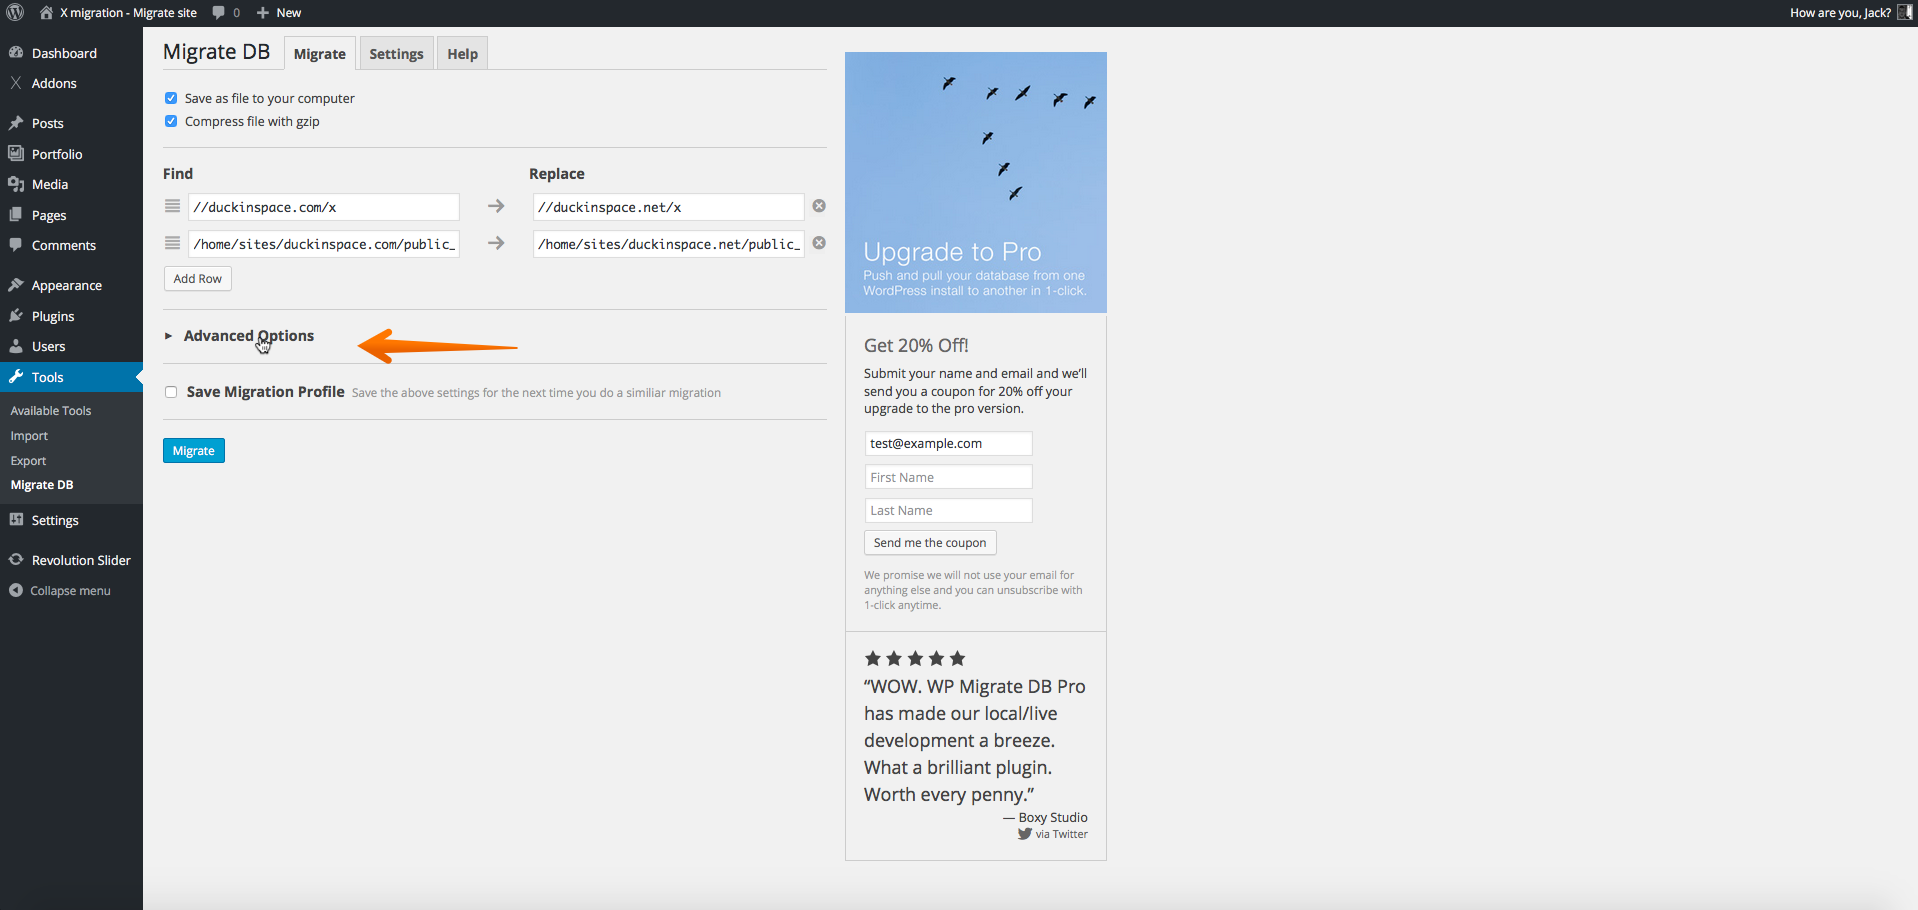Open the comments bubble icon in admin bar
This screenshot has height=910, width=1918.
tap(219, 13)
